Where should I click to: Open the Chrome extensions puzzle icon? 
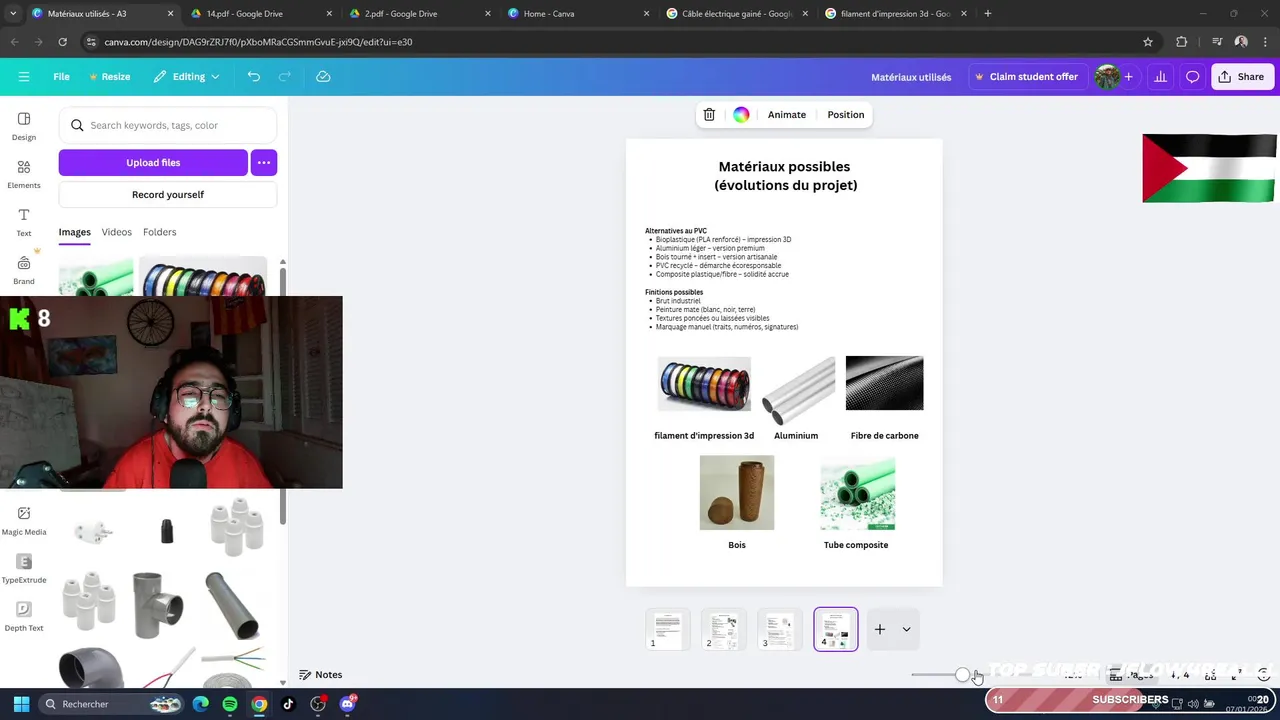coord(1182,42)
